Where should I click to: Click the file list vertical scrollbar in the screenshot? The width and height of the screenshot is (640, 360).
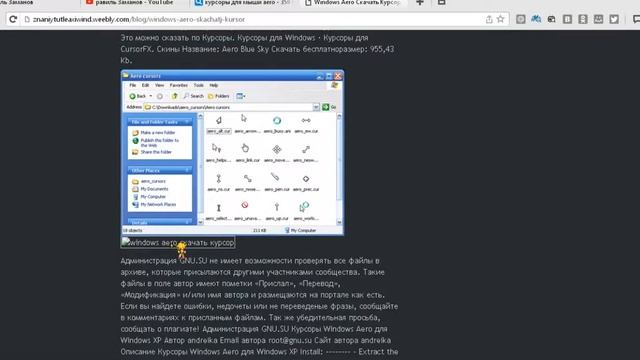click(x=339, y=169)
